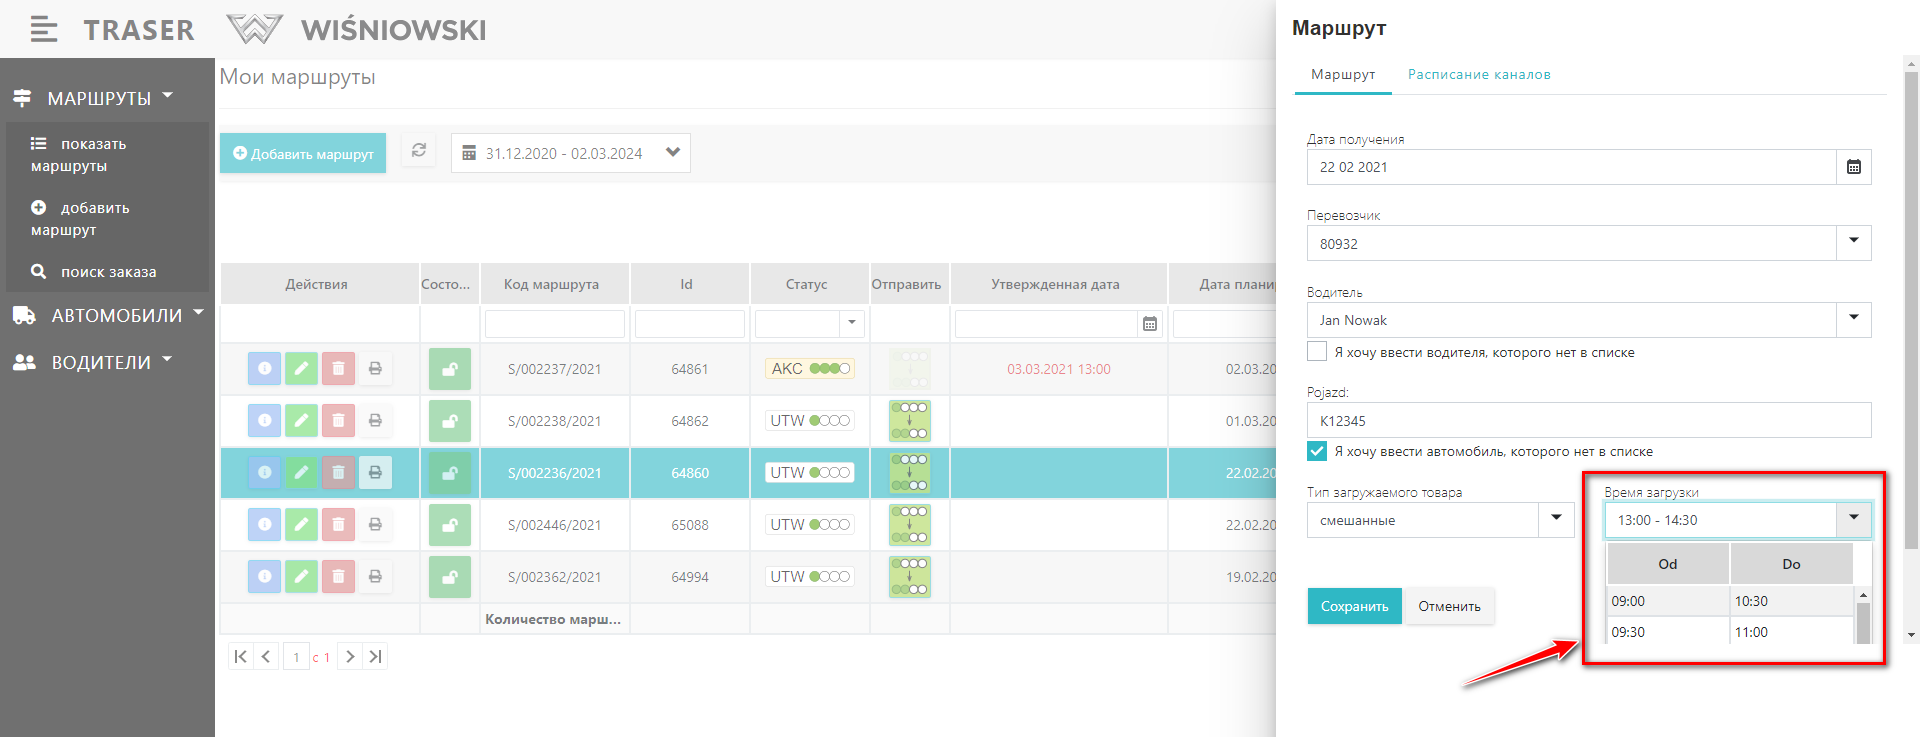Enable checkbox for driver not in list
This screenshot has height=737, width=1920.
coord(1317,352)
